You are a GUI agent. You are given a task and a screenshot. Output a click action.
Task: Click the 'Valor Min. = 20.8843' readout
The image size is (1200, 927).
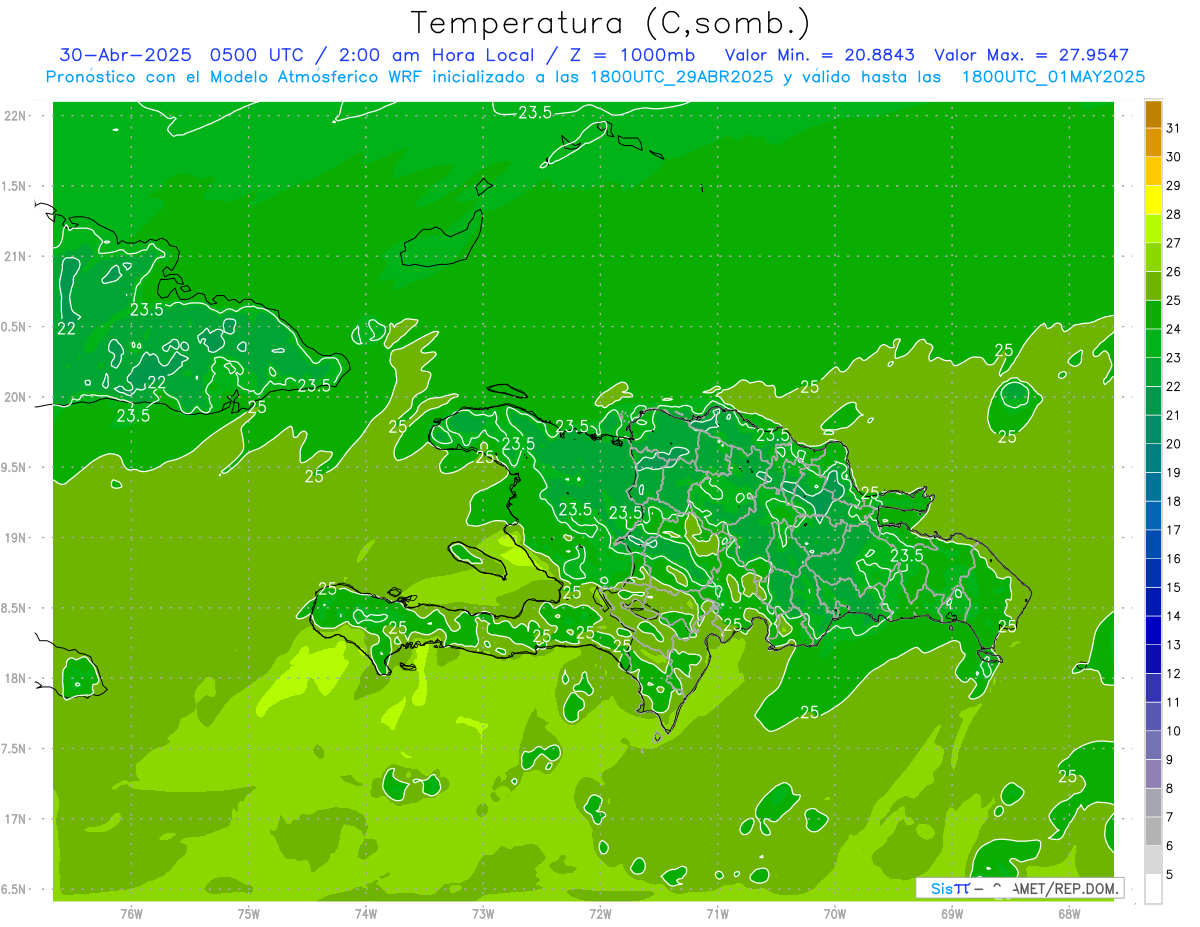pos(819,55)
